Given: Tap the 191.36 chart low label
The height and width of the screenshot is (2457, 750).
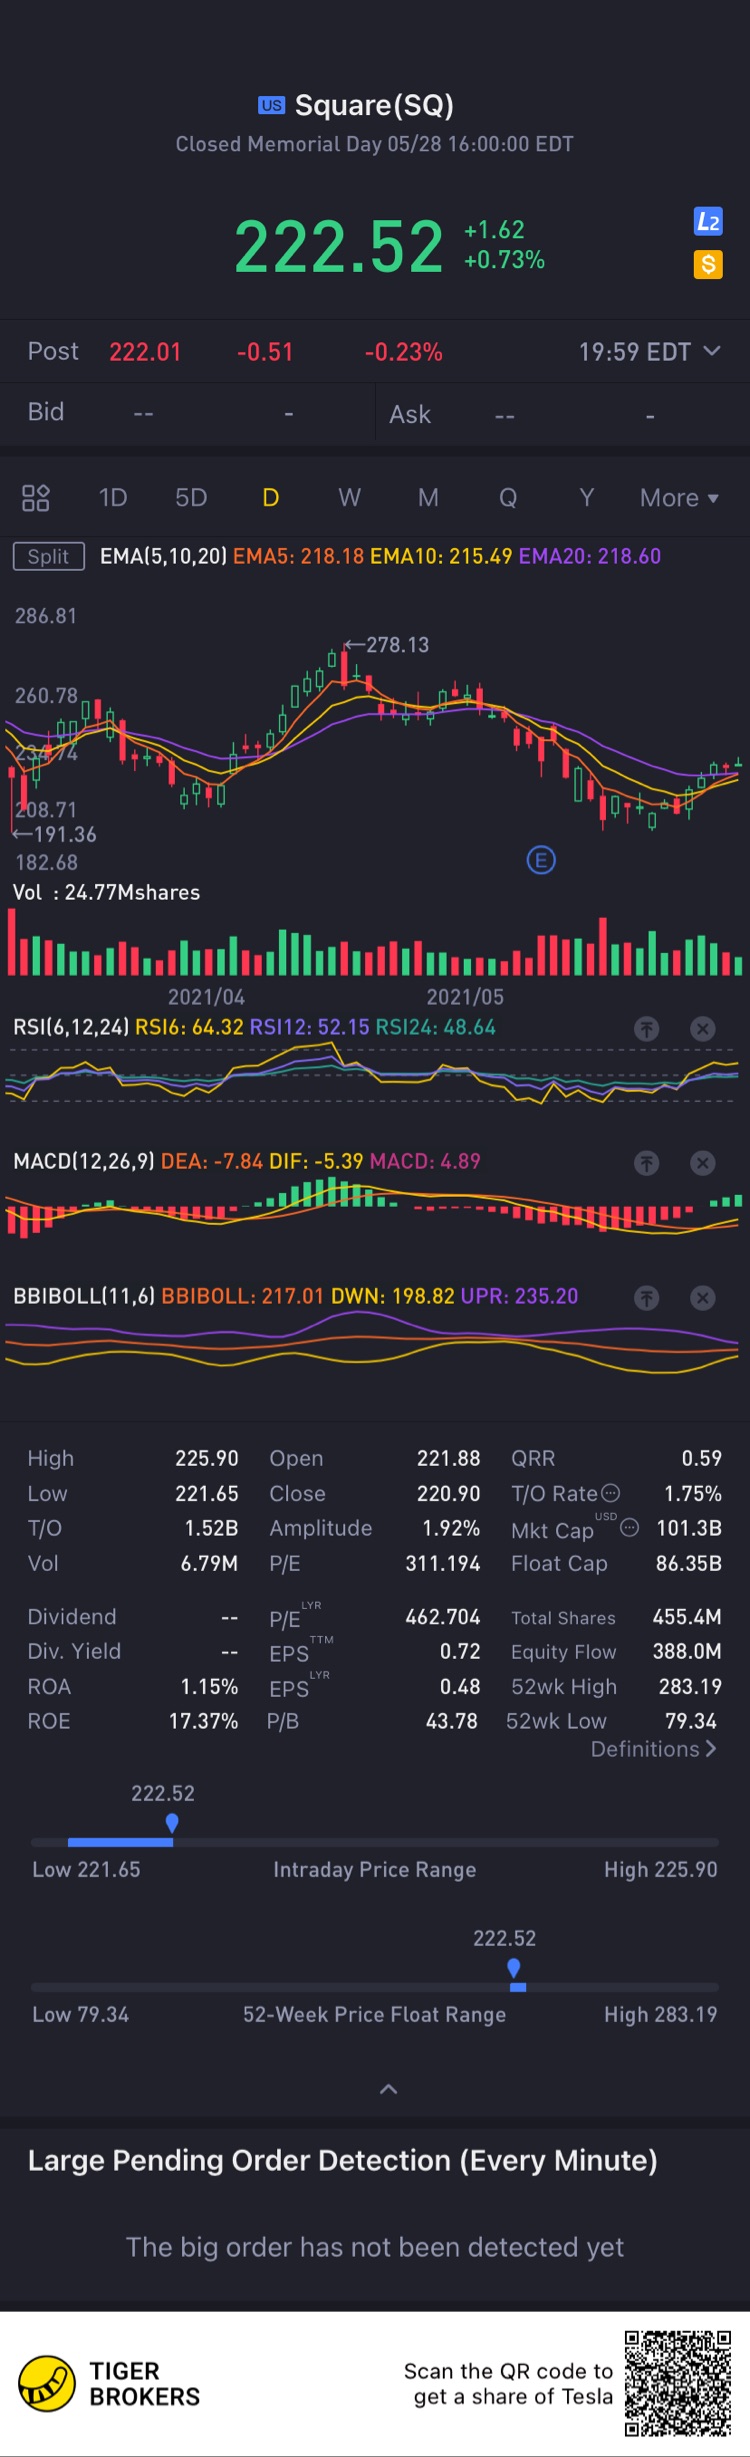Looking at the screenshot, I should [65, 834].
